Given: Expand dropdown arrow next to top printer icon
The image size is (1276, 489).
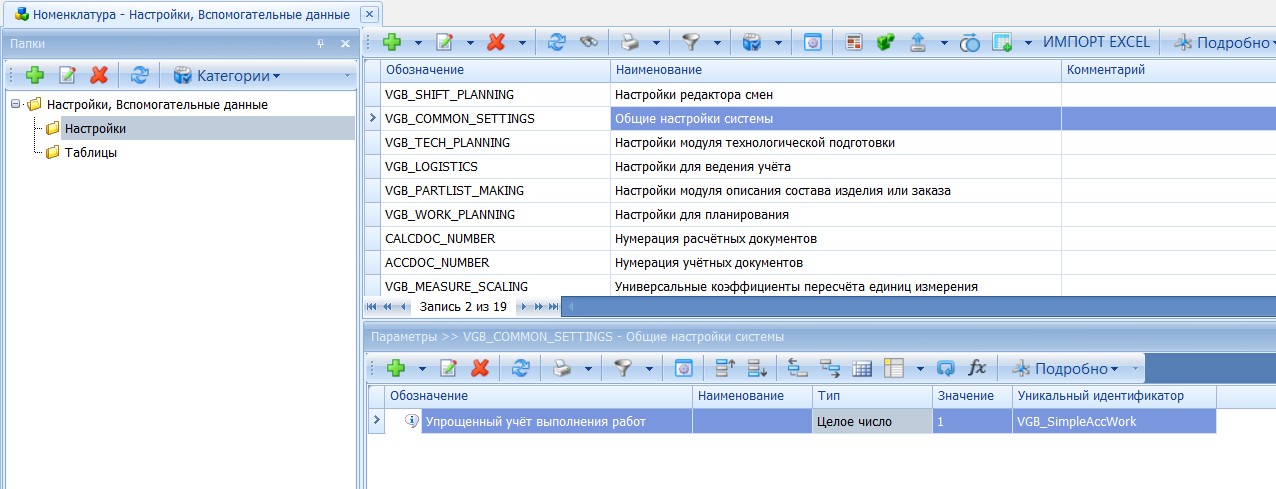Looking at the screenshot, I should click(x=656, y=43).
